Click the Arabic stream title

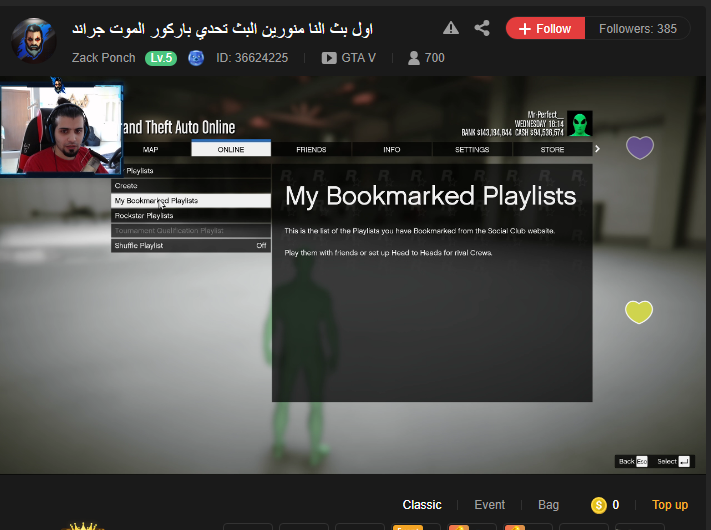(222, 29)
